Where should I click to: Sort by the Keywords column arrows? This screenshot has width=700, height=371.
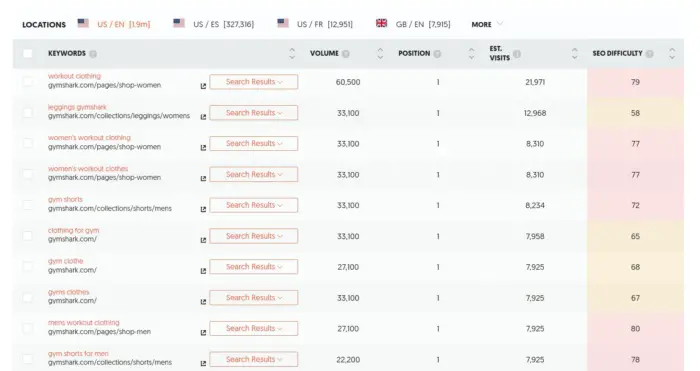[292, 54]
